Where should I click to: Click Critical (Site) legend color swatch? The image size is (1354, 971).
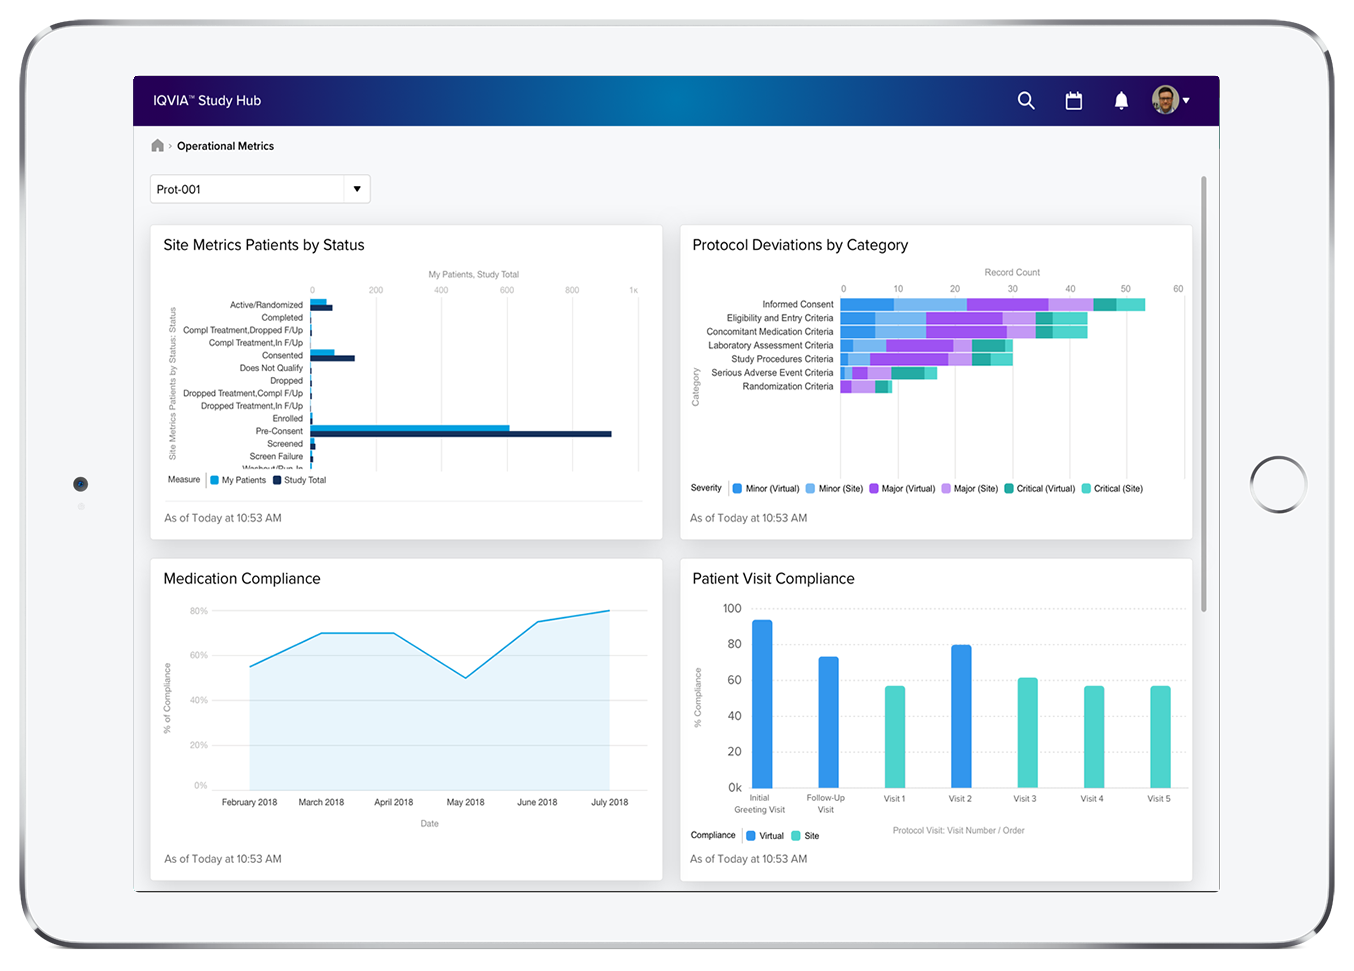(x=1086, y=489)
